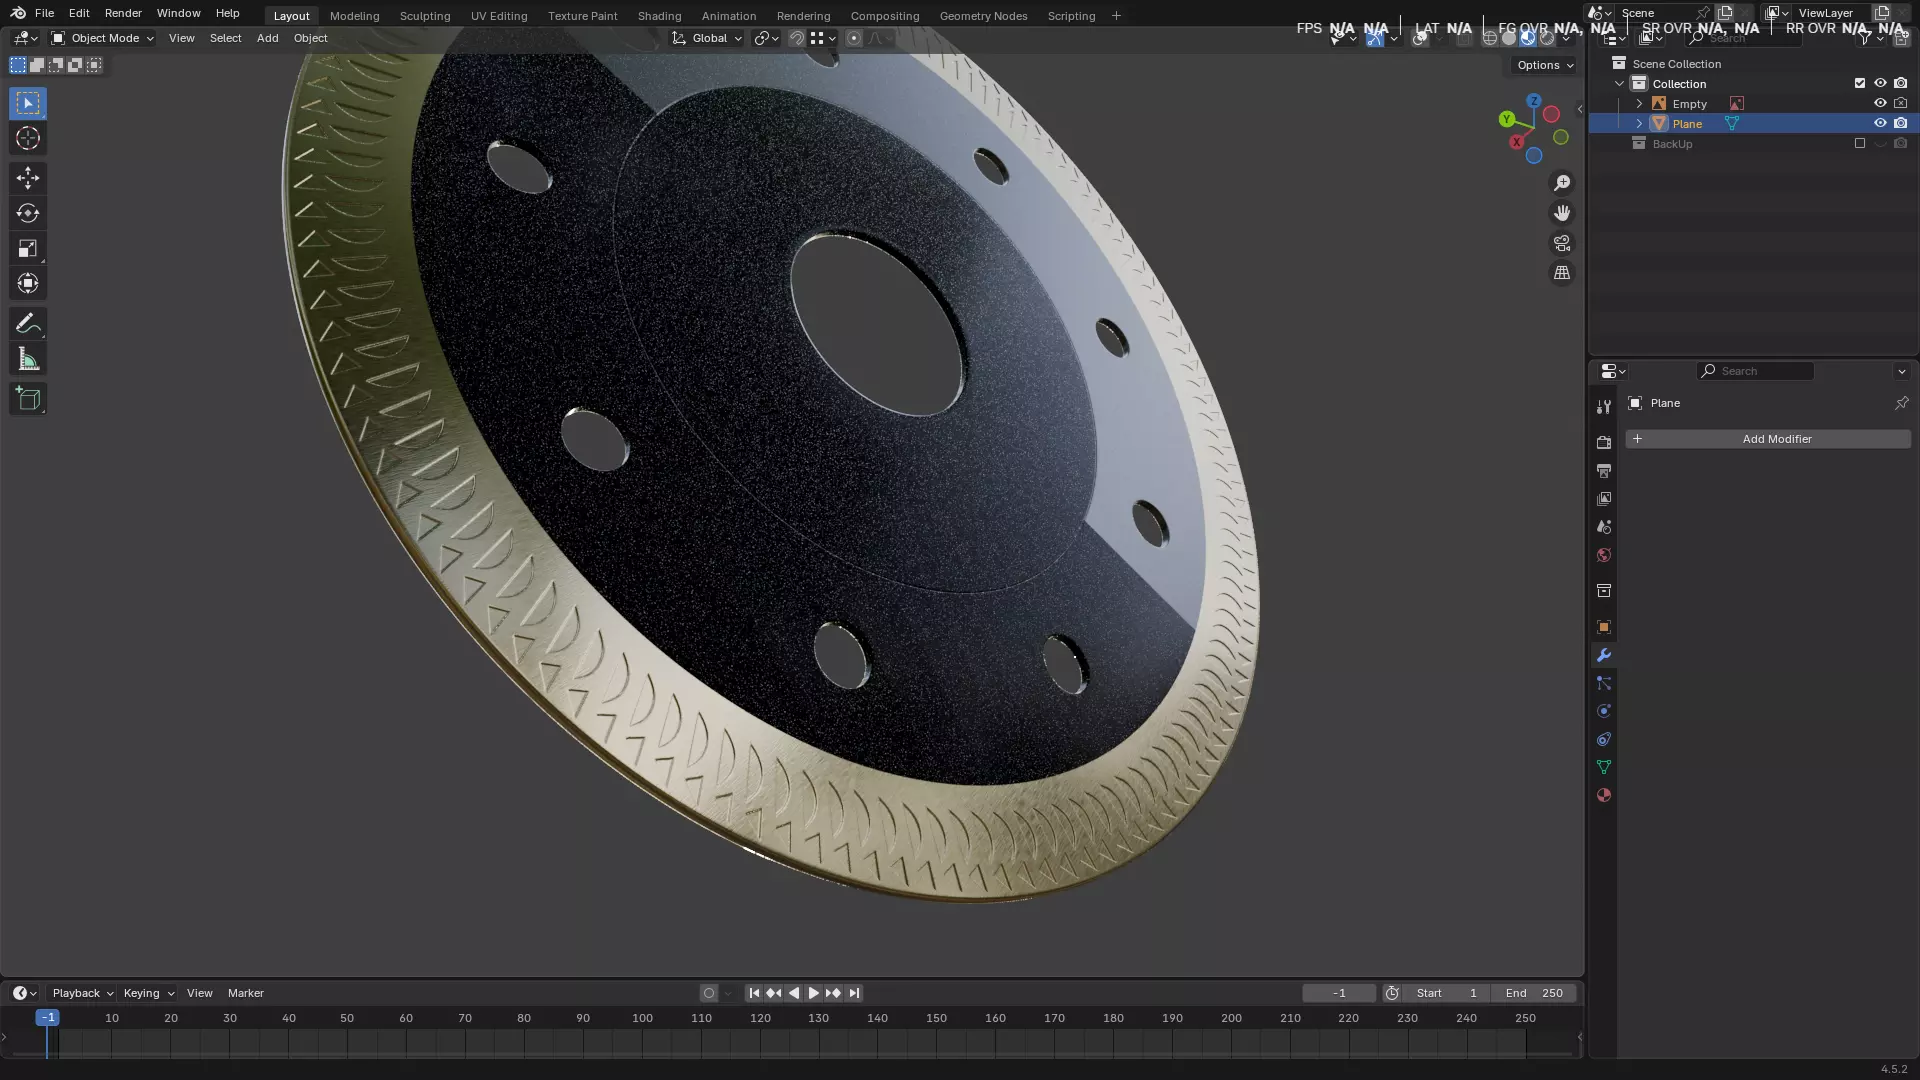
Task: Play the animation forward
Action: (813, 993)
